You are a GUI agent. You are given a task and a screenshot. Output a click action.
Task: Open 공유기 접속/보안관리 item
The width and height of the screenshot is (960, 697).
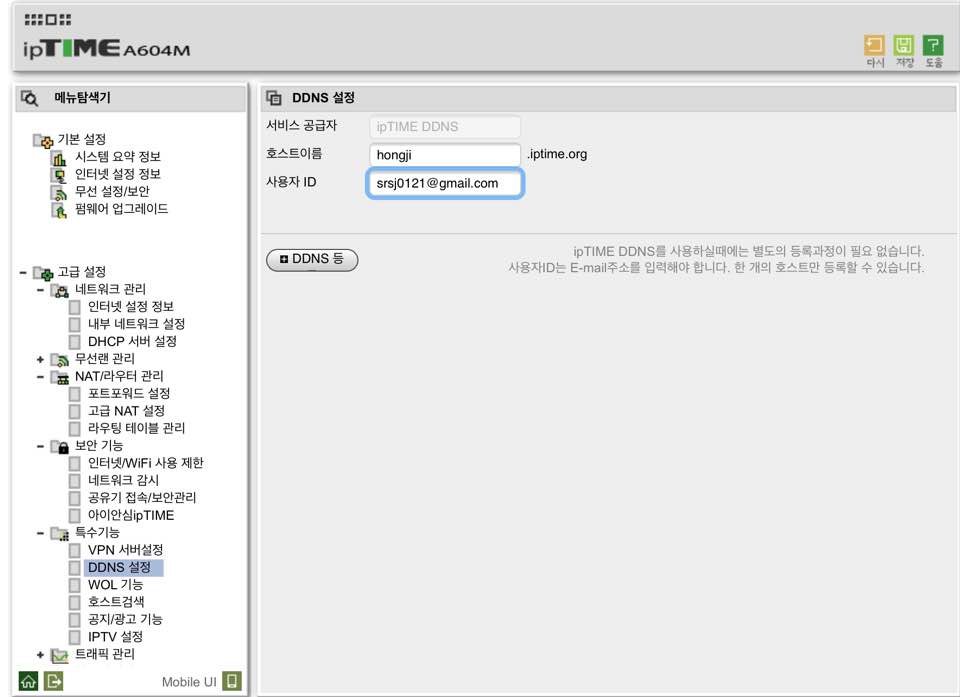(x=142, y=498)
